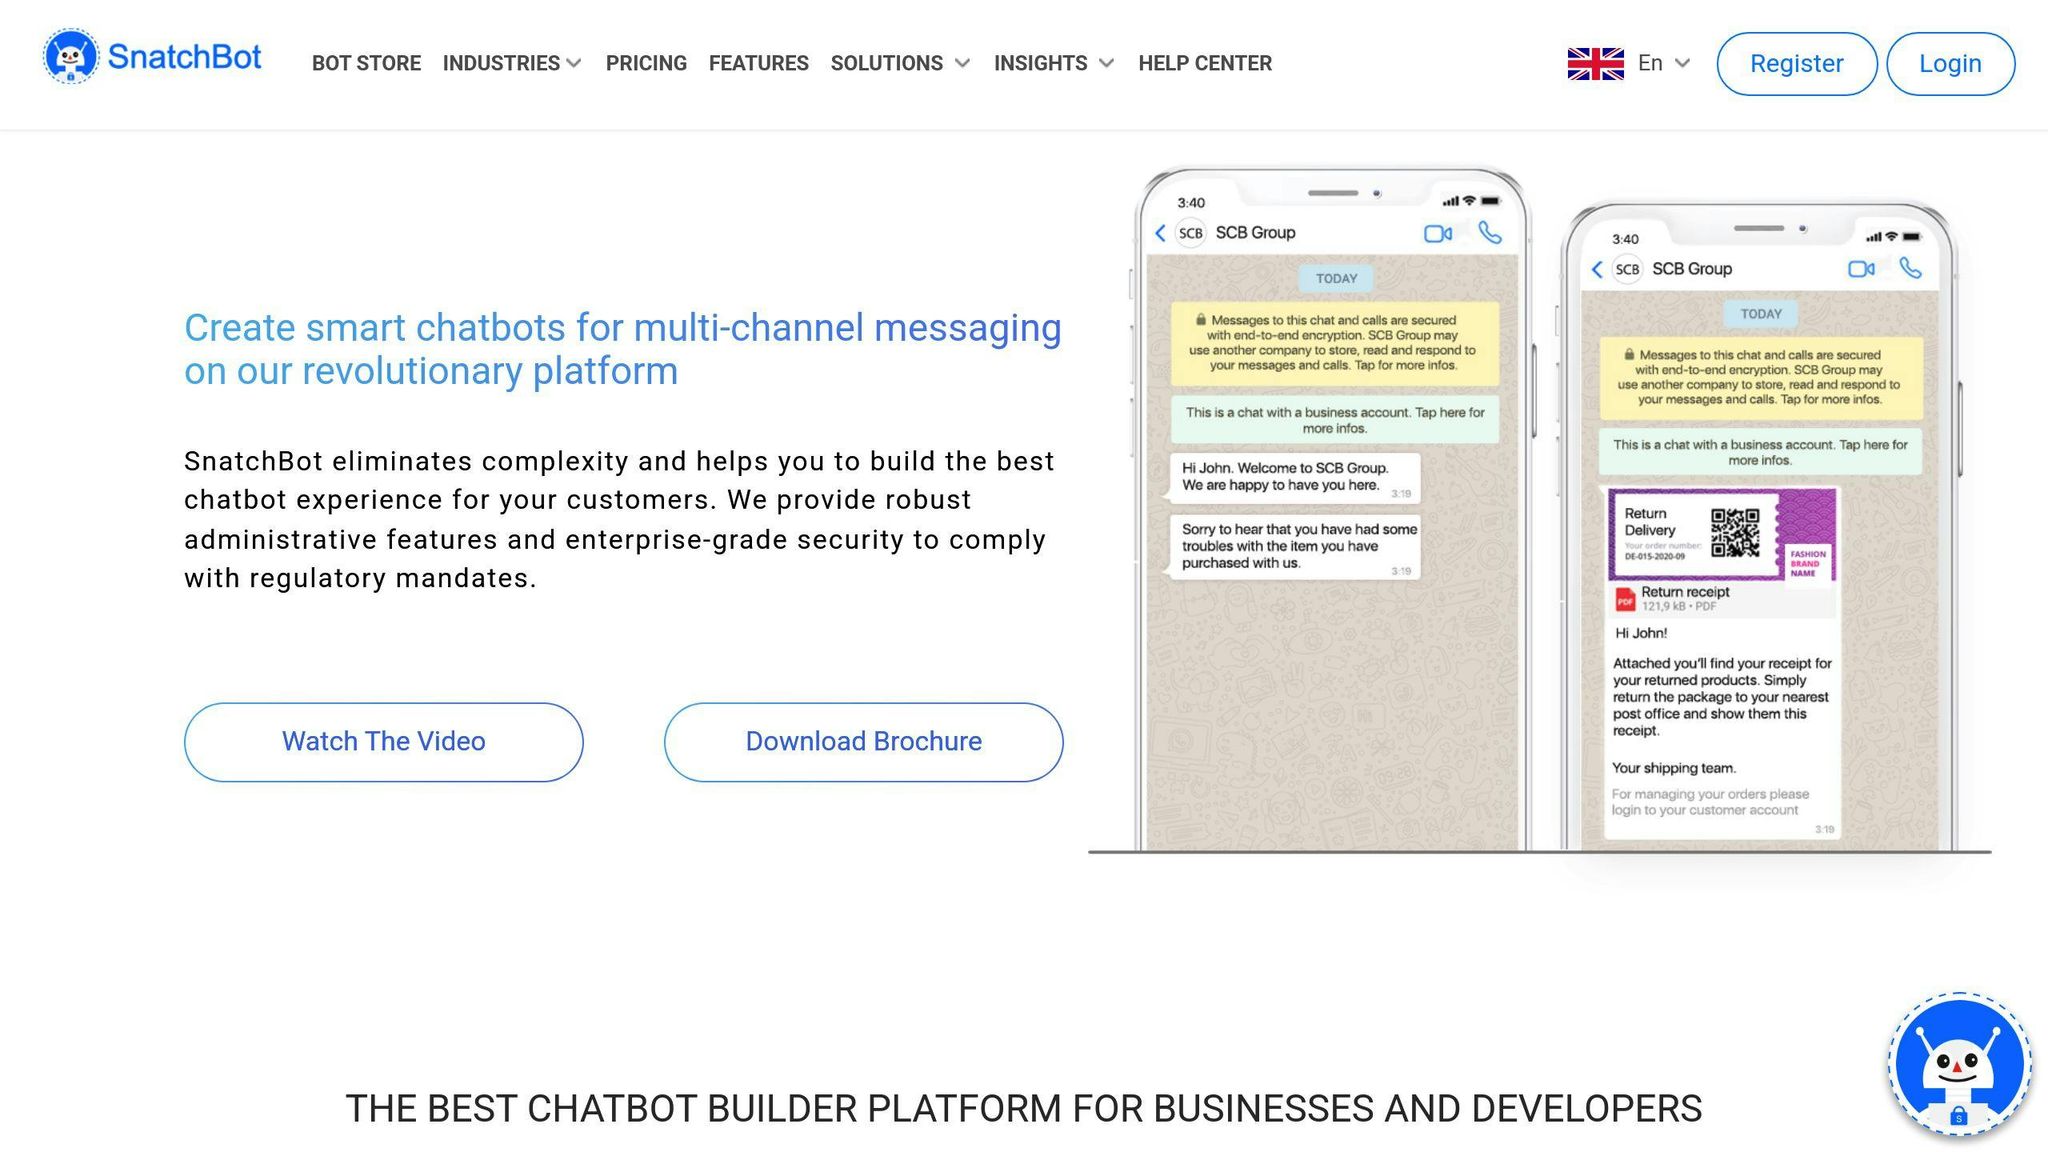The image size is (2048, 1152).
Task: Tap the video call icon in left phone
Action: point(1437,233)
